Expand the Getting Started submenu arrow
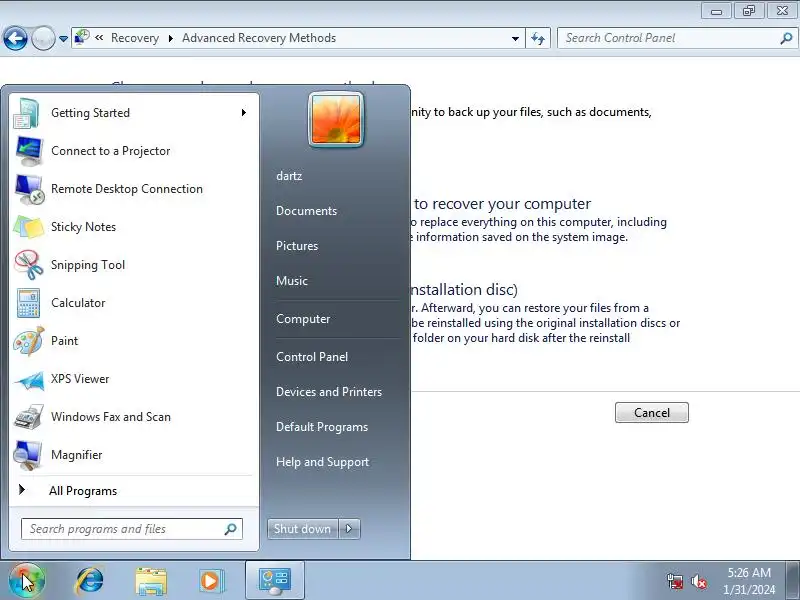Screen dimensions: 800x600 [244, 113]
